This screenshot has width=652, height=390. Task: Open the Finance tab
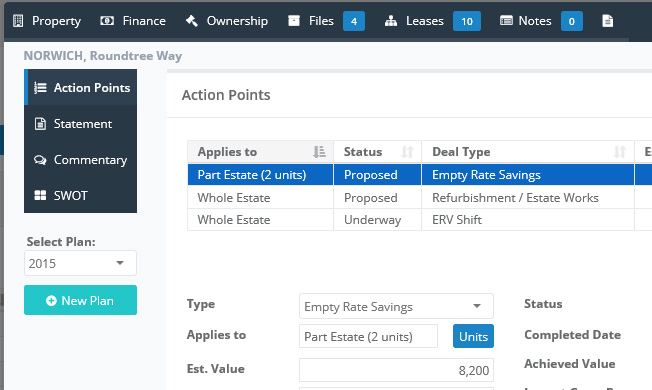point(133,21)
